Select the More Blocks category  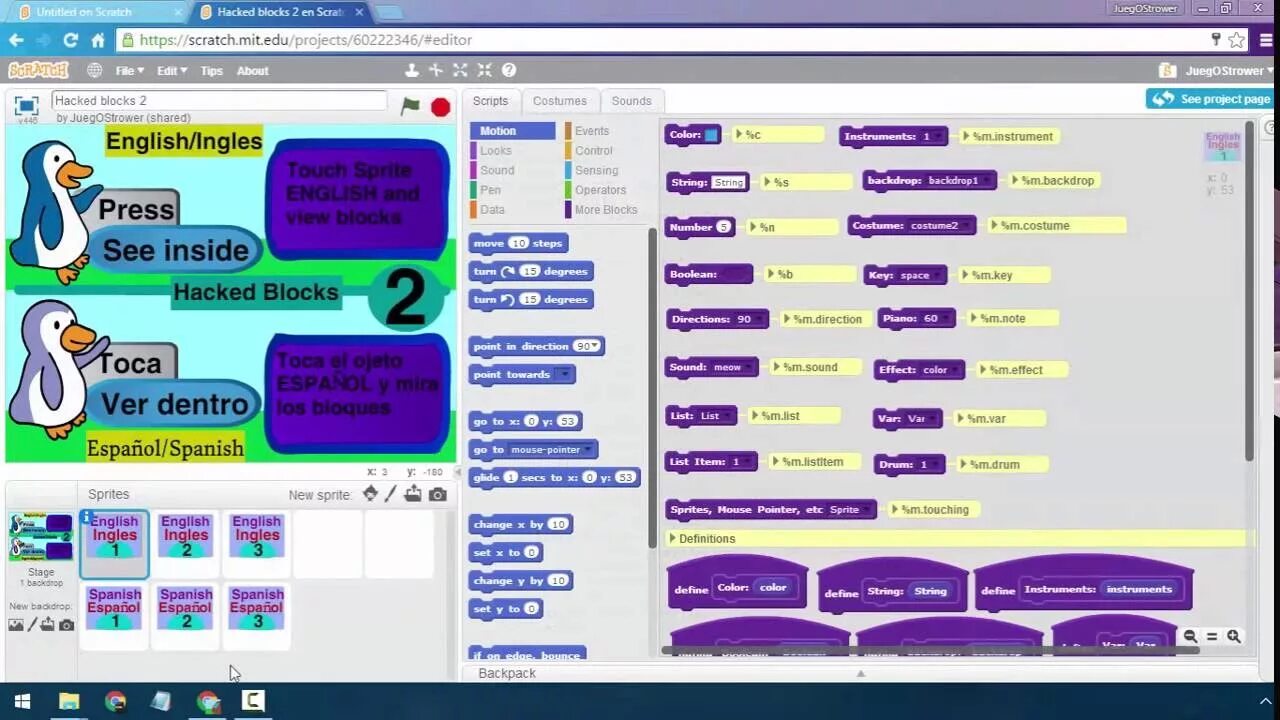(605, 210)
